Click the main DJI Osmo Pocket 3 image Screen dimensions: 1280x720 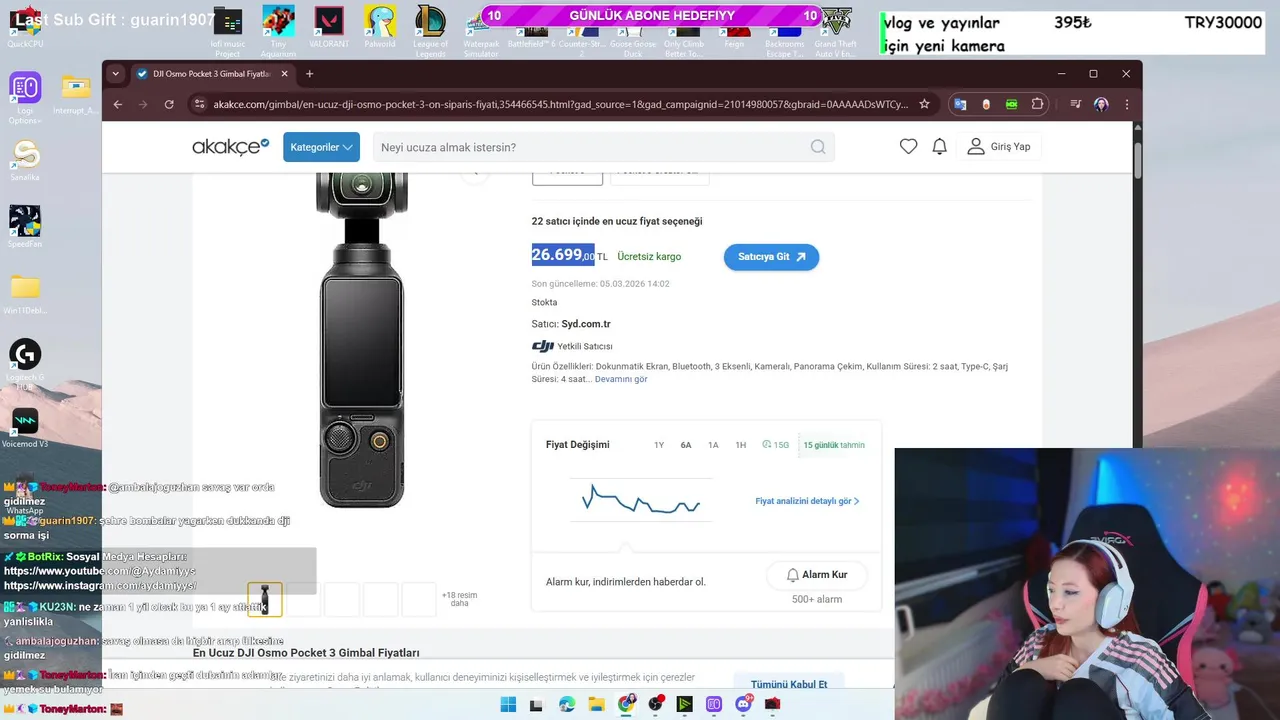pos(361,340)
